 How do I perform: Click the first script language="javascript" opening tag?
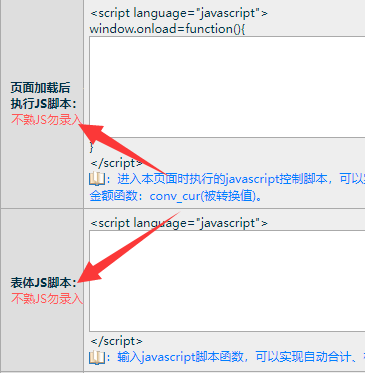(179, 13)
